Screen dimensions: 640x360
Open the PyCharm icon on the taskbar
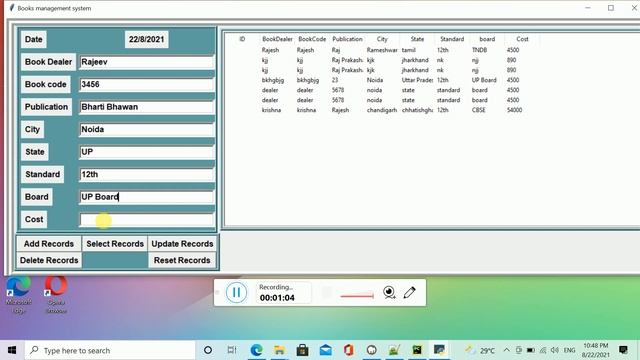(x=417, y=350)
